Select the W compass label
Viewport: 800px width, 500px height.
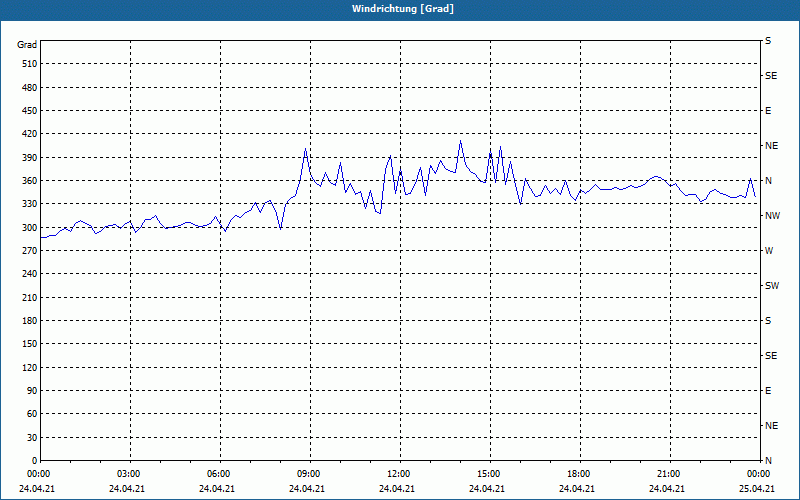click(769, 251)
